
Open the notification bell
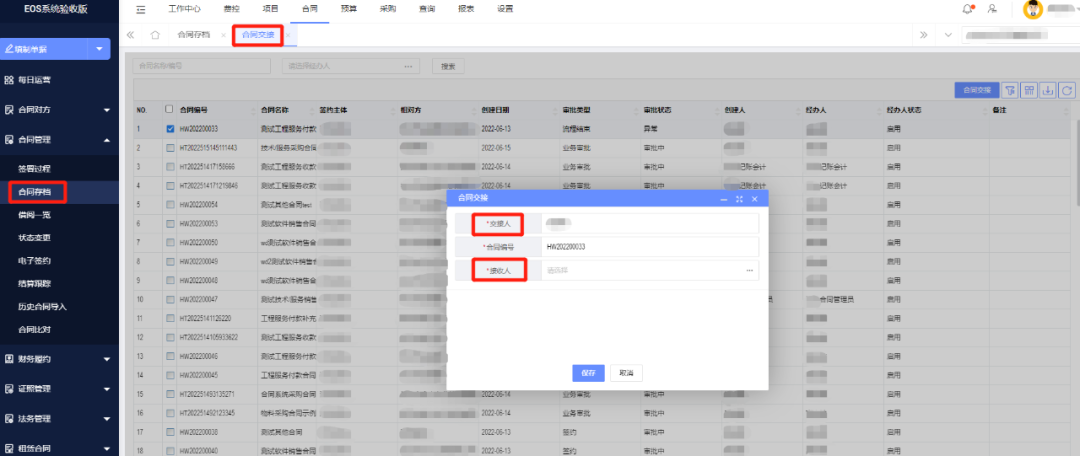(968, 9)
